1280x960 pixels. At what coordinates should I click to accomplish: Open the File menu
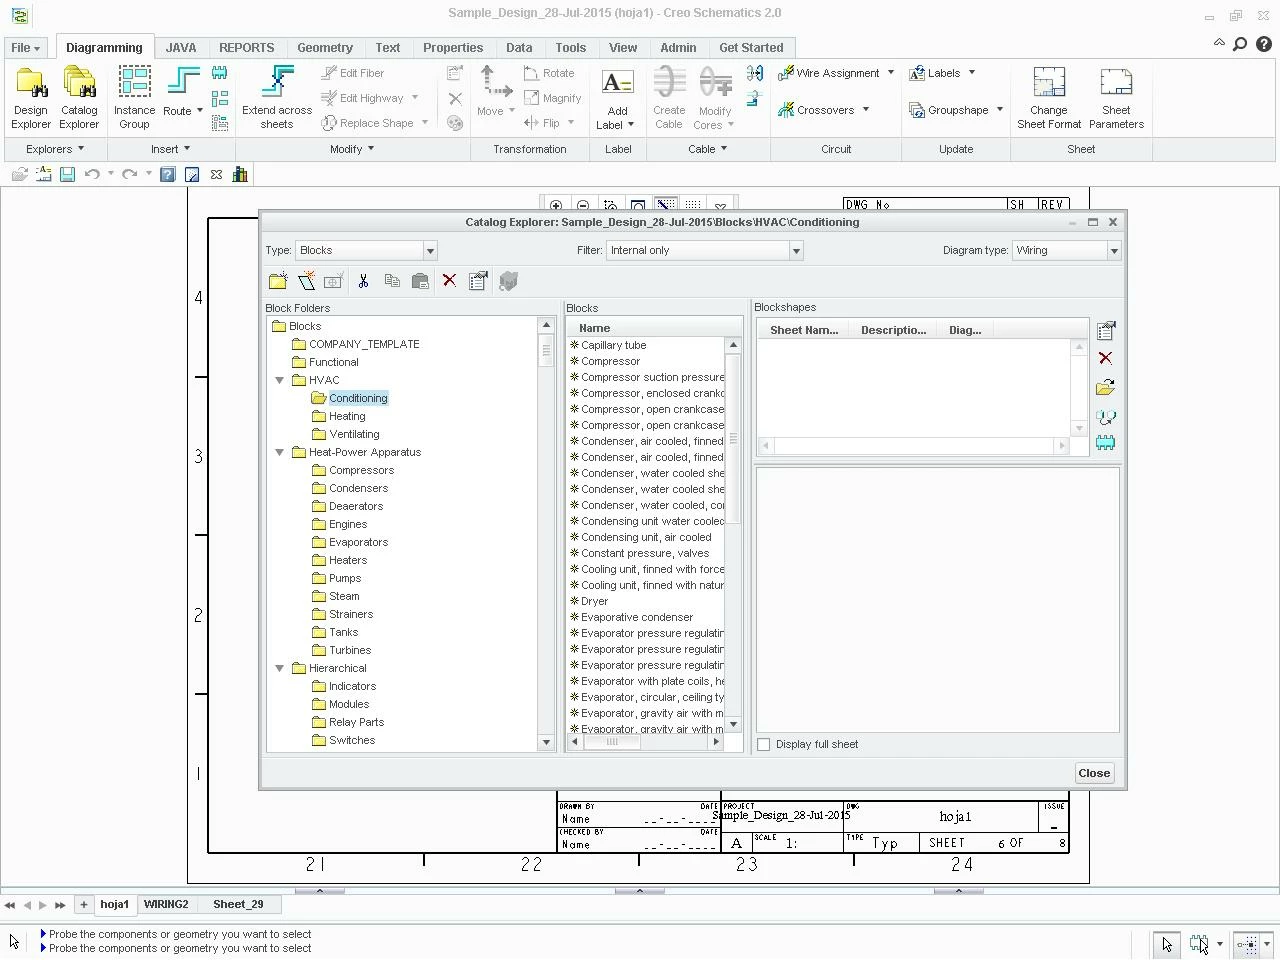25,47
